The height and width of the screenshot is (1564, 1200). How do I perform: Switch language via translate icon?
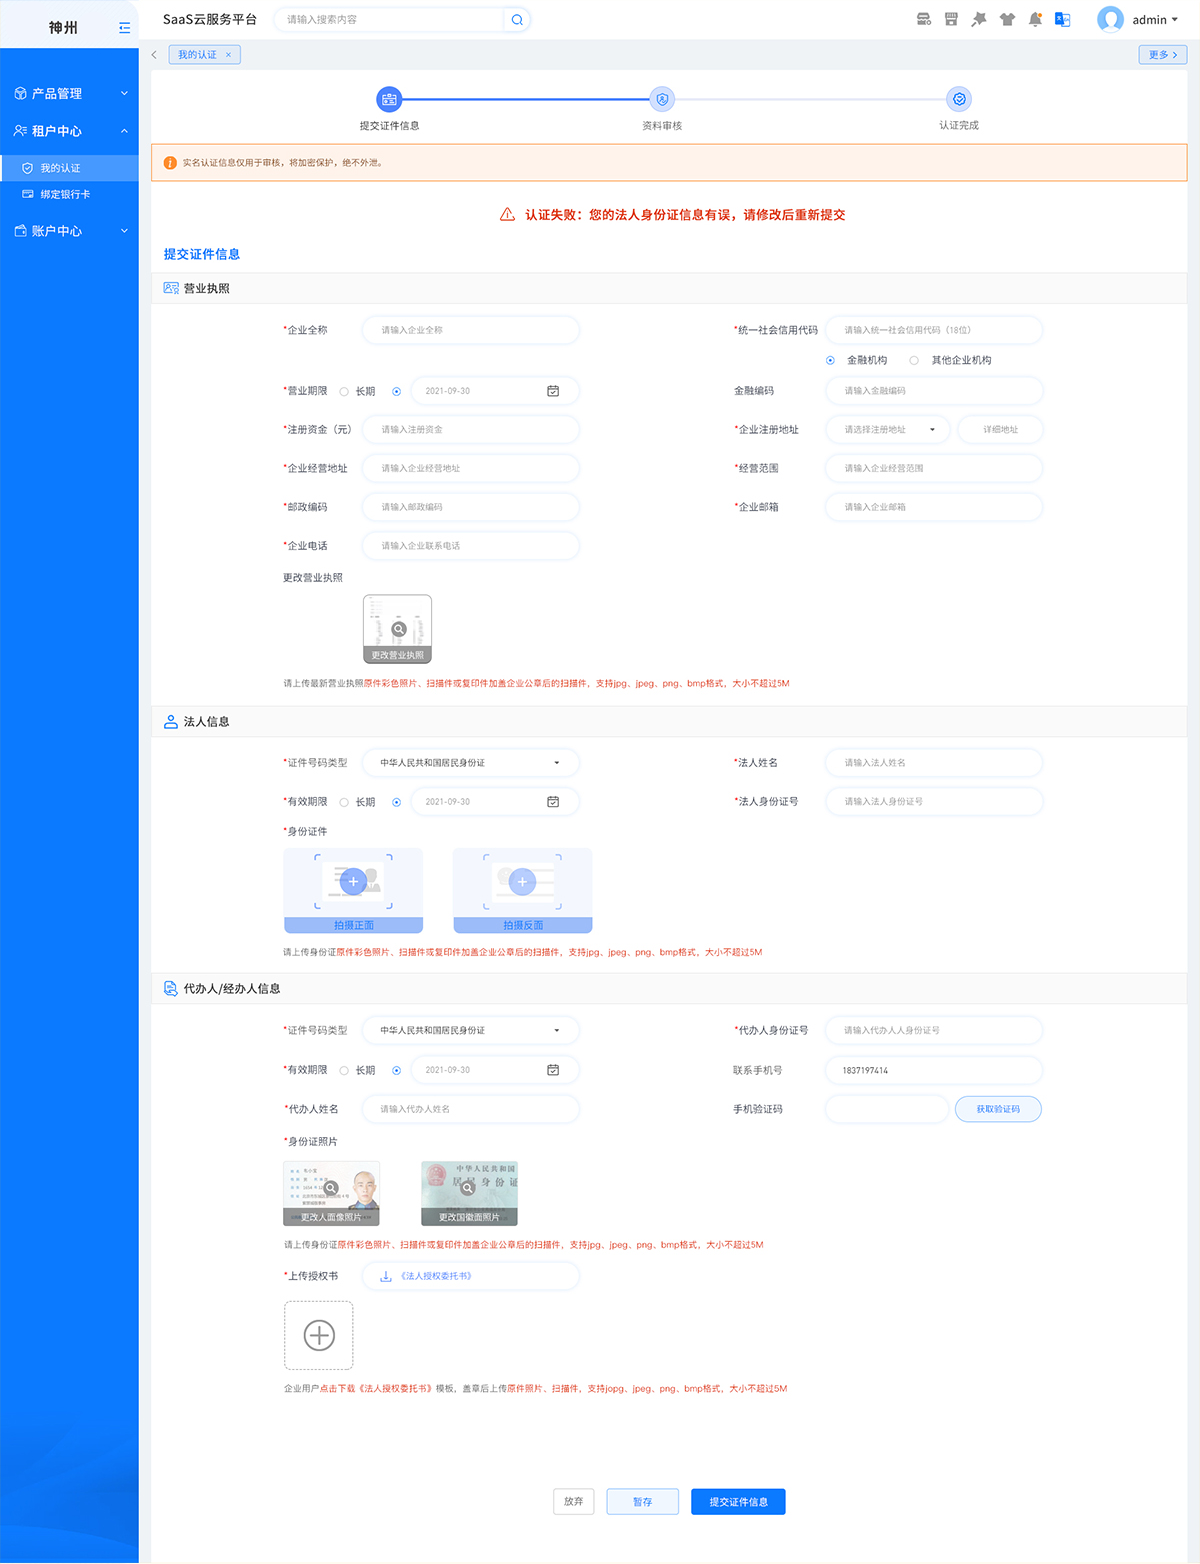[1063, 19]
